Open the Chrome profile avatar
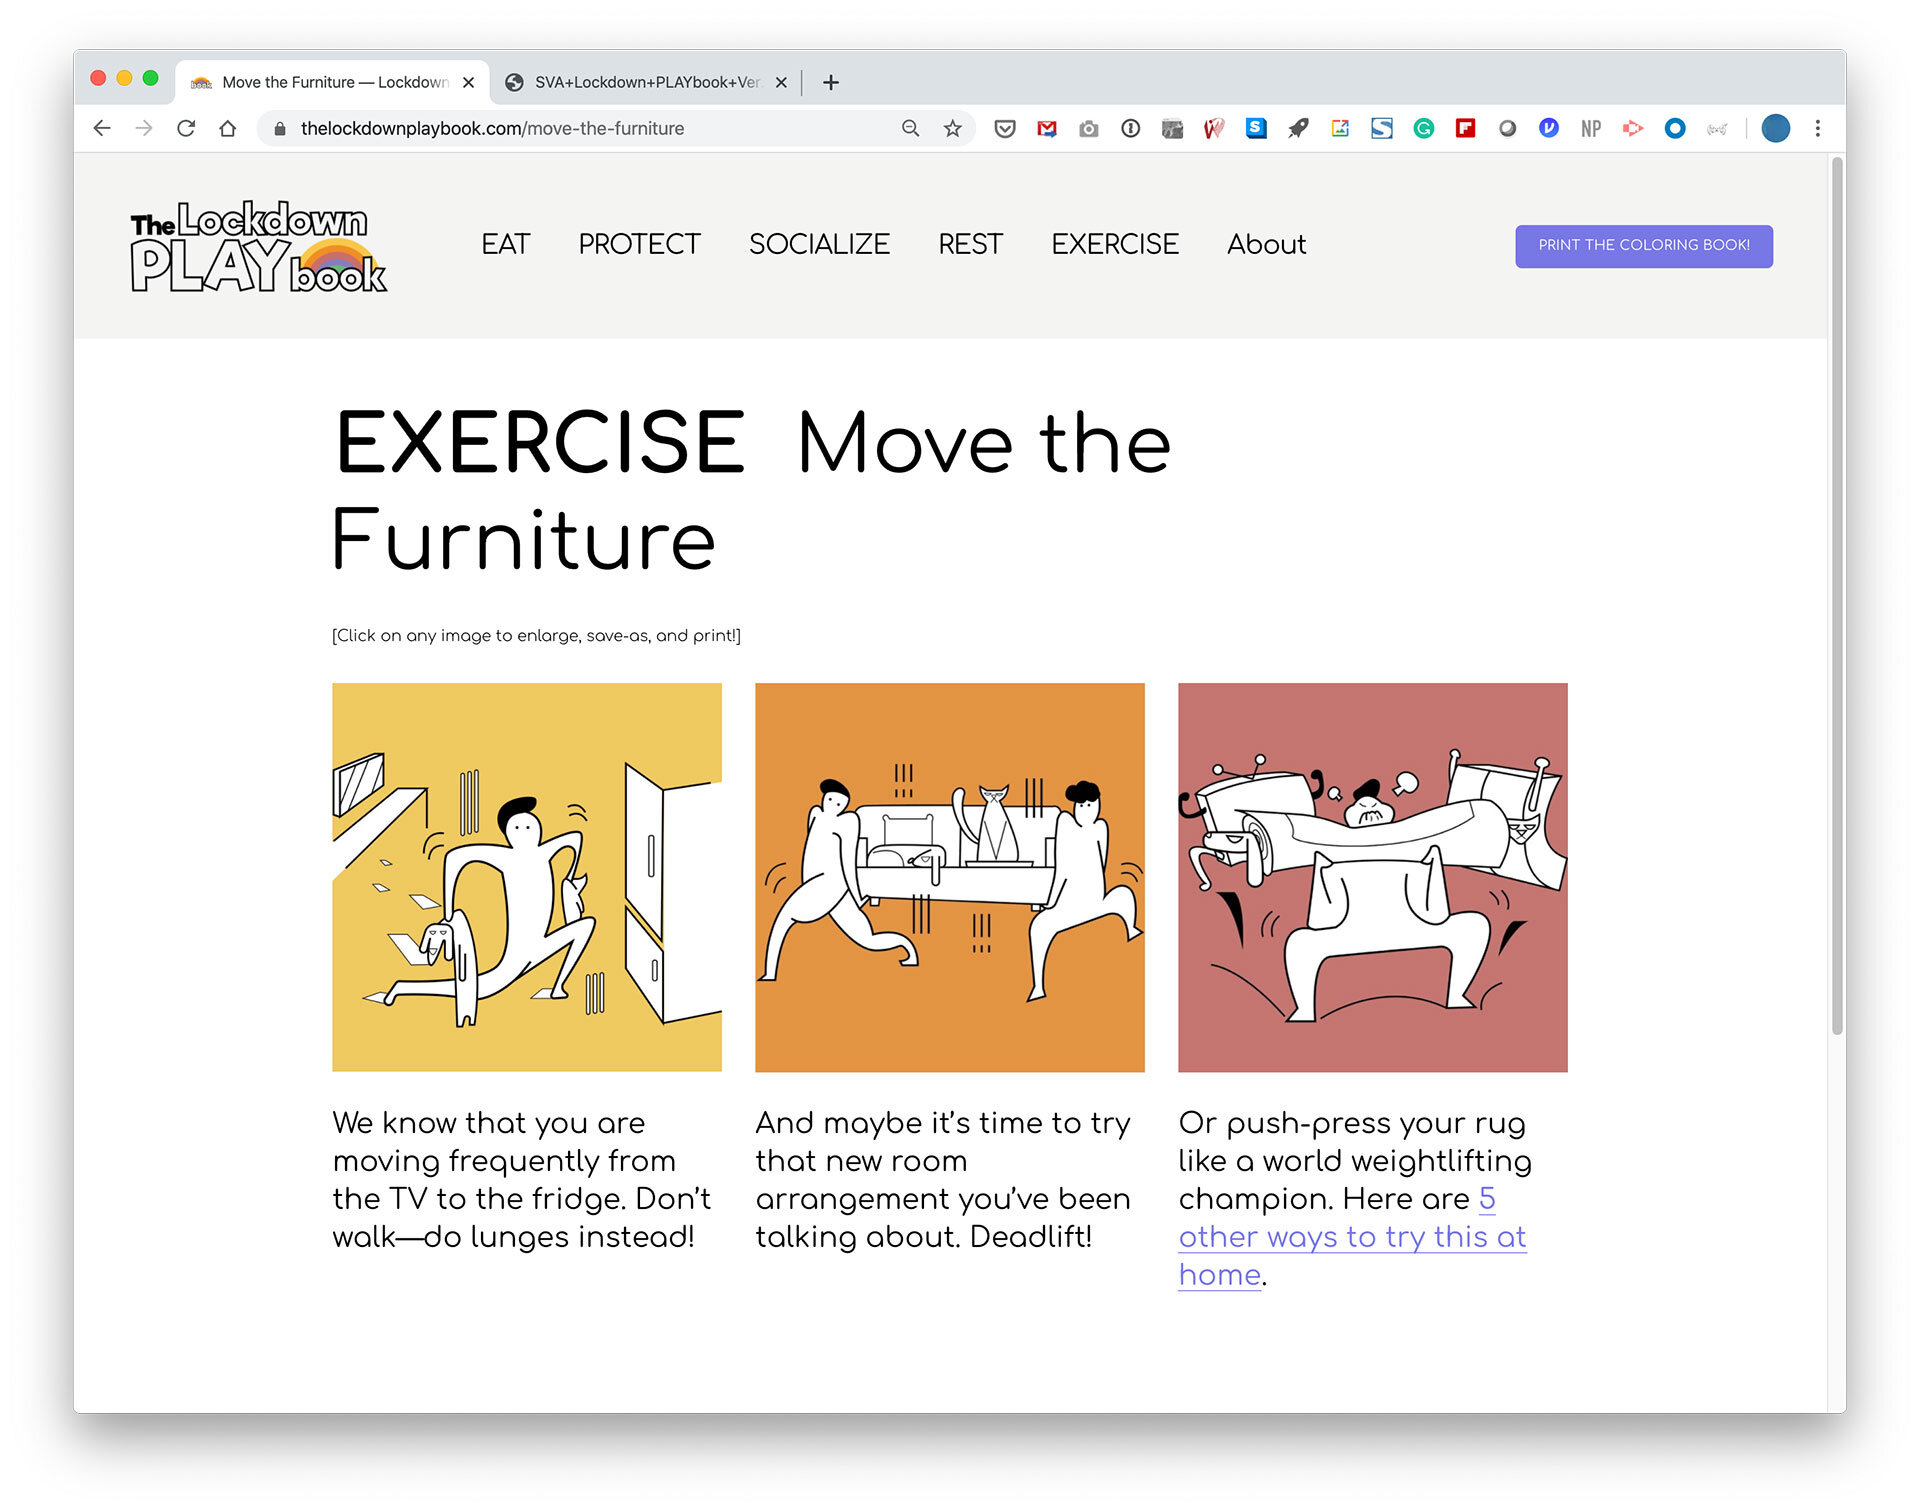Screen dimensions: 1920x1510 pyautogui.click(x=1775, y=128)
